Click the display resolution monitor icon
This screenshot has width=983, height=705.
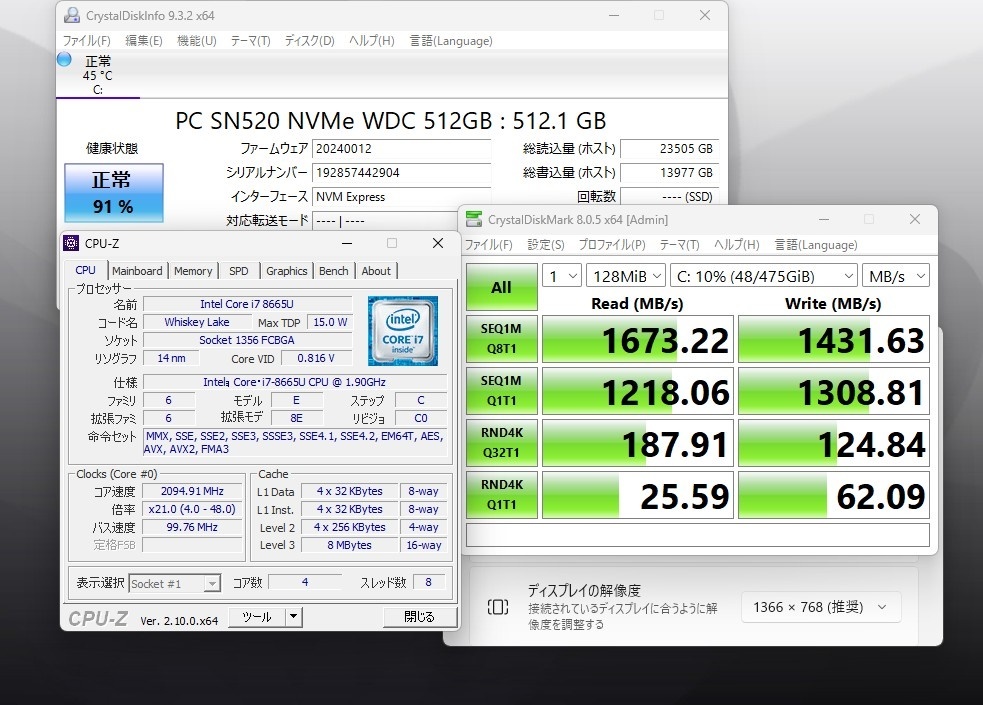[x=498, y=607]
